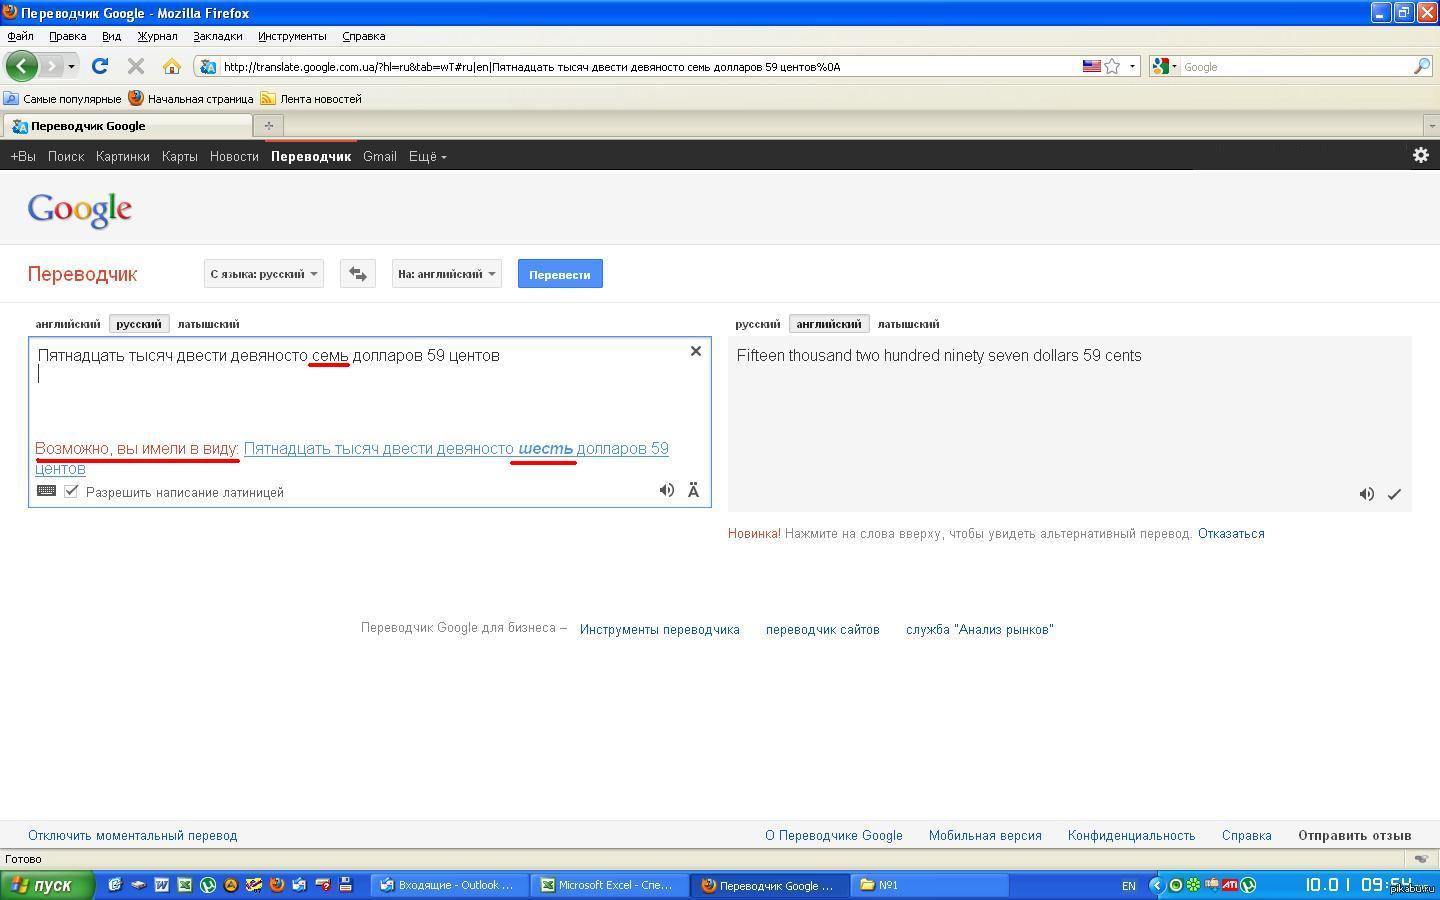Select target language 'латышский' tab
Viewport: 1440px width, 900px height.
[x=908, y=324]
